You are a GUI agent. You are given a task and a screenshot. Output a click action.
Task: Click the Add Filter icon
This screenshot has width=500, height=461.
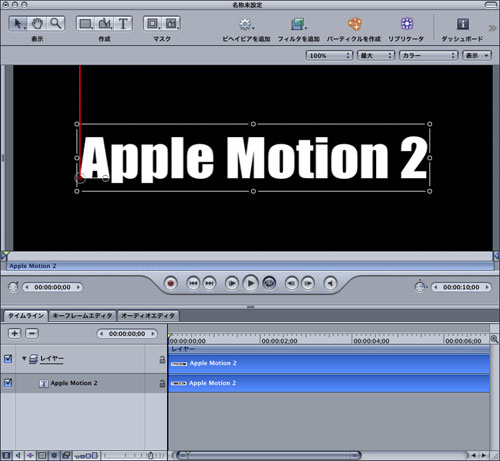click(298, 24)
